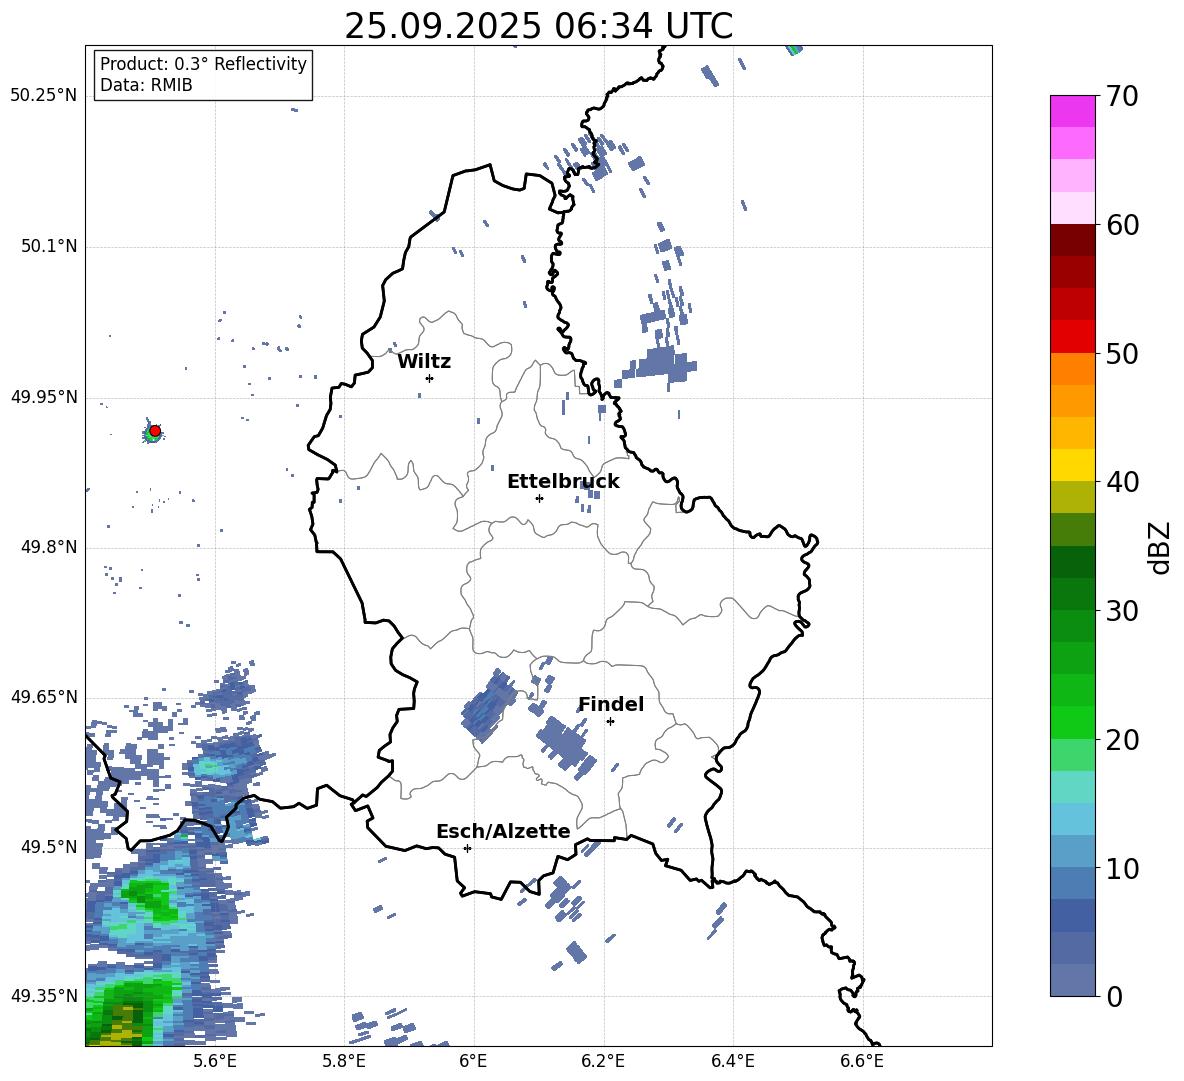Click the title "25.09.2025 06:34 UTC"
The height and width of the screenshot is (1081, 1184).
tap(538, 26)
